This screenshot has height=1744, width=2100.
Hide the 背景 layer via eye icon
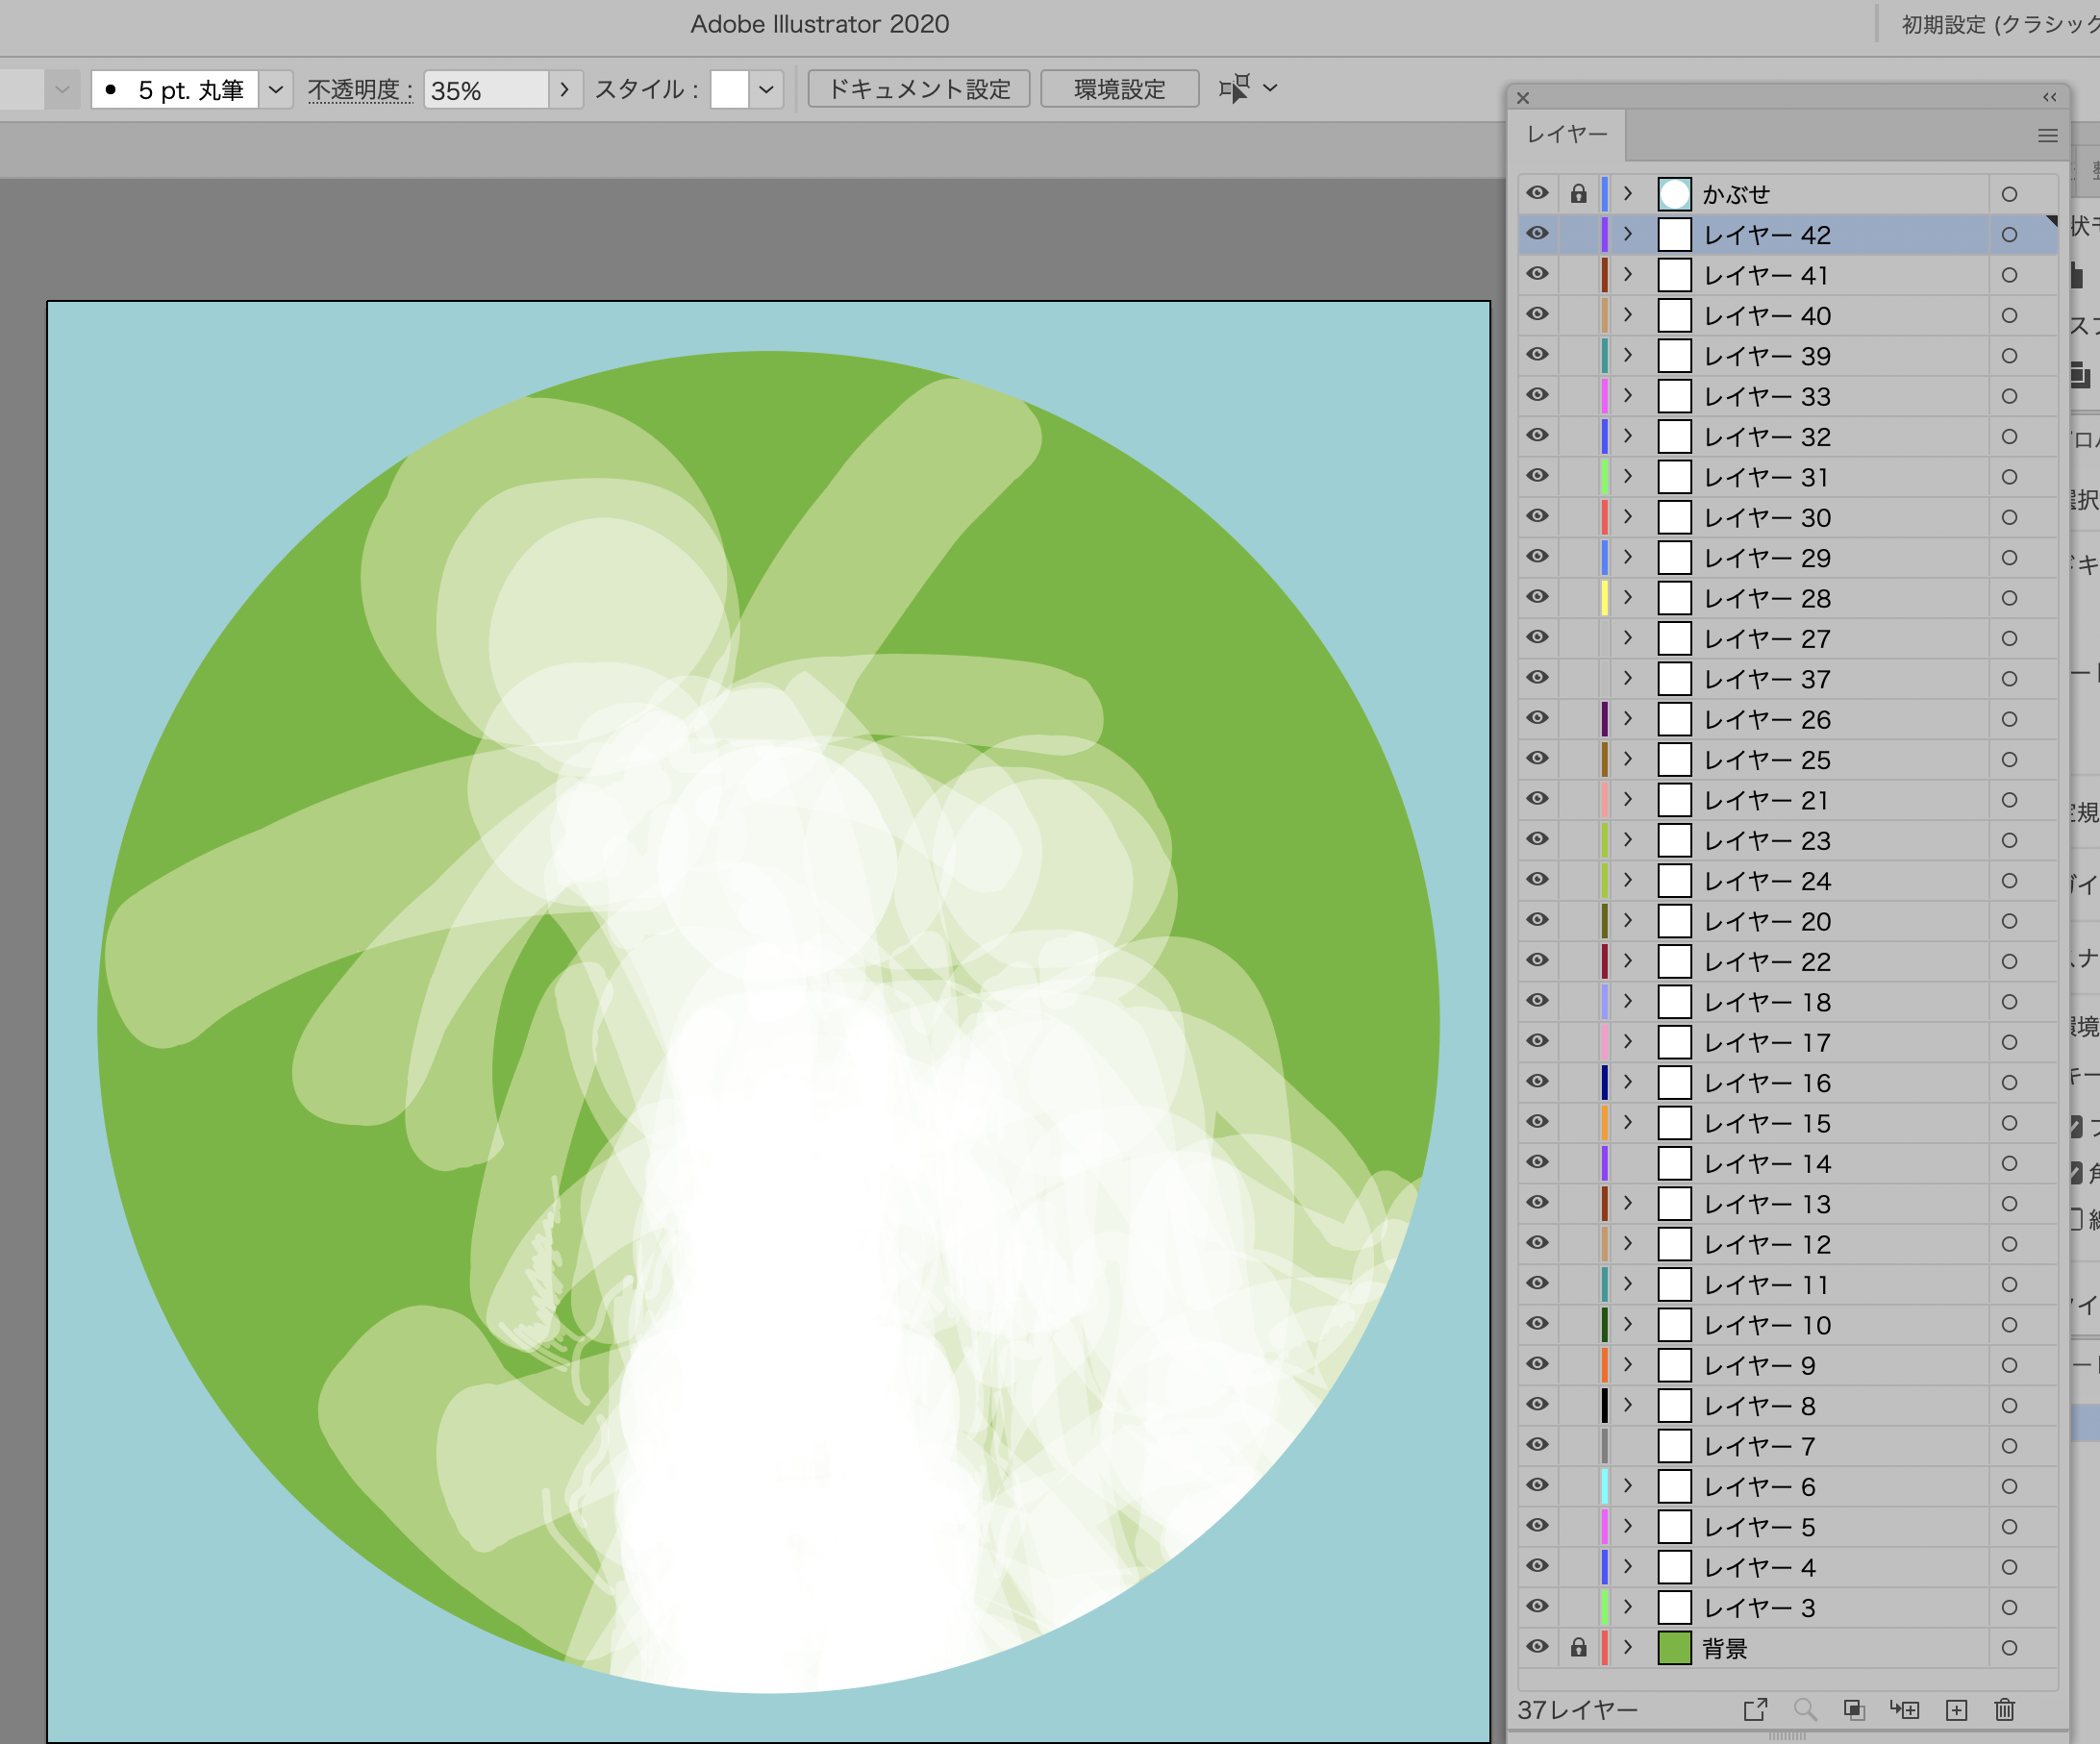point(1538,1646)
